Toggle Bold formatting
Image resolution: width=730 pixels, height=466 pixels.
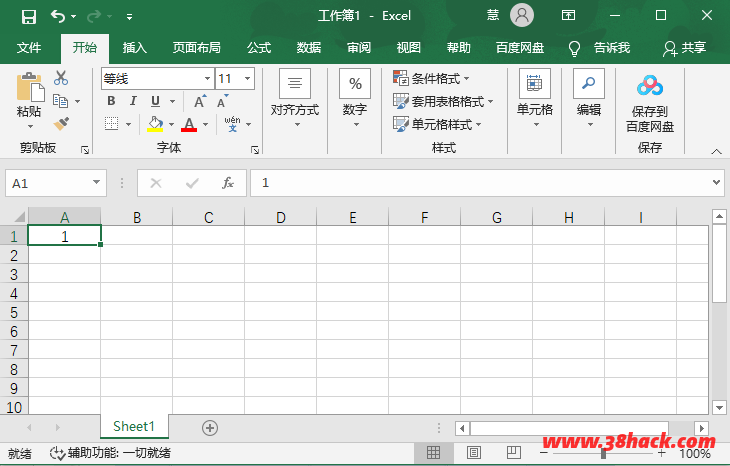point(111,101)
